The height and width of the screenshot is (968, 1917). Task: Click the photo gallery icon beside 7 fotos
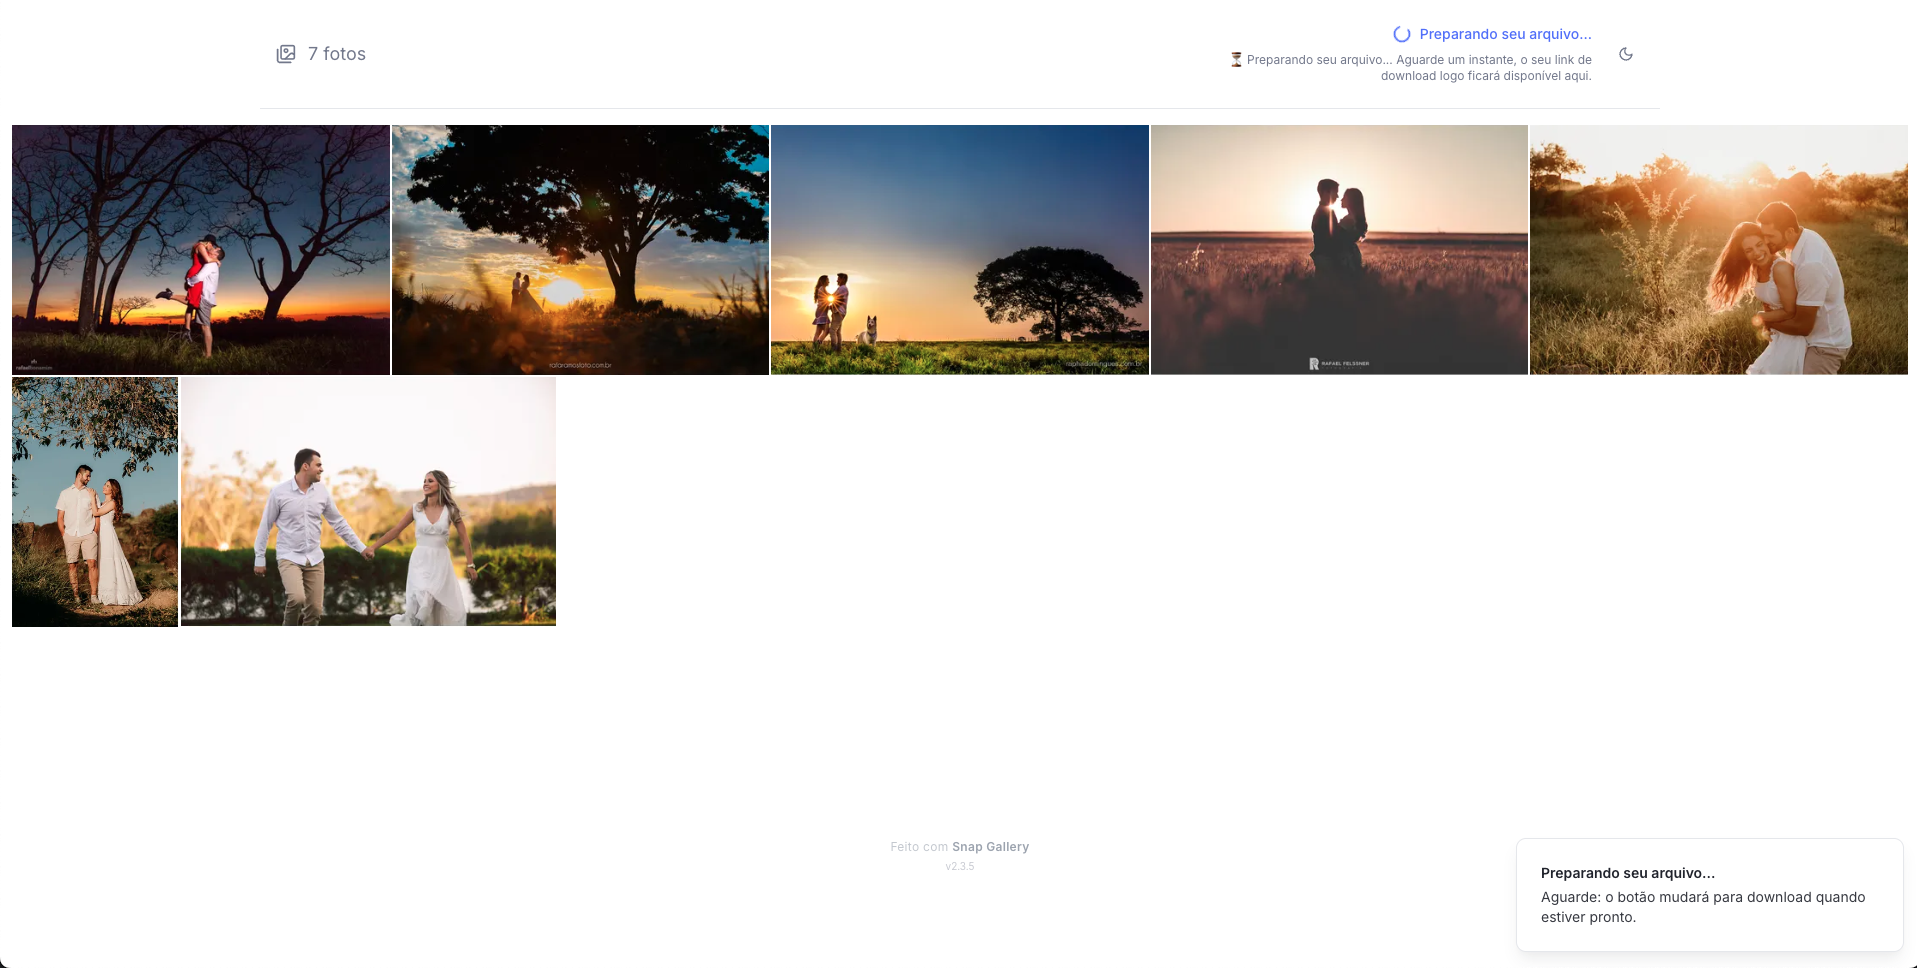pos(286,54)
